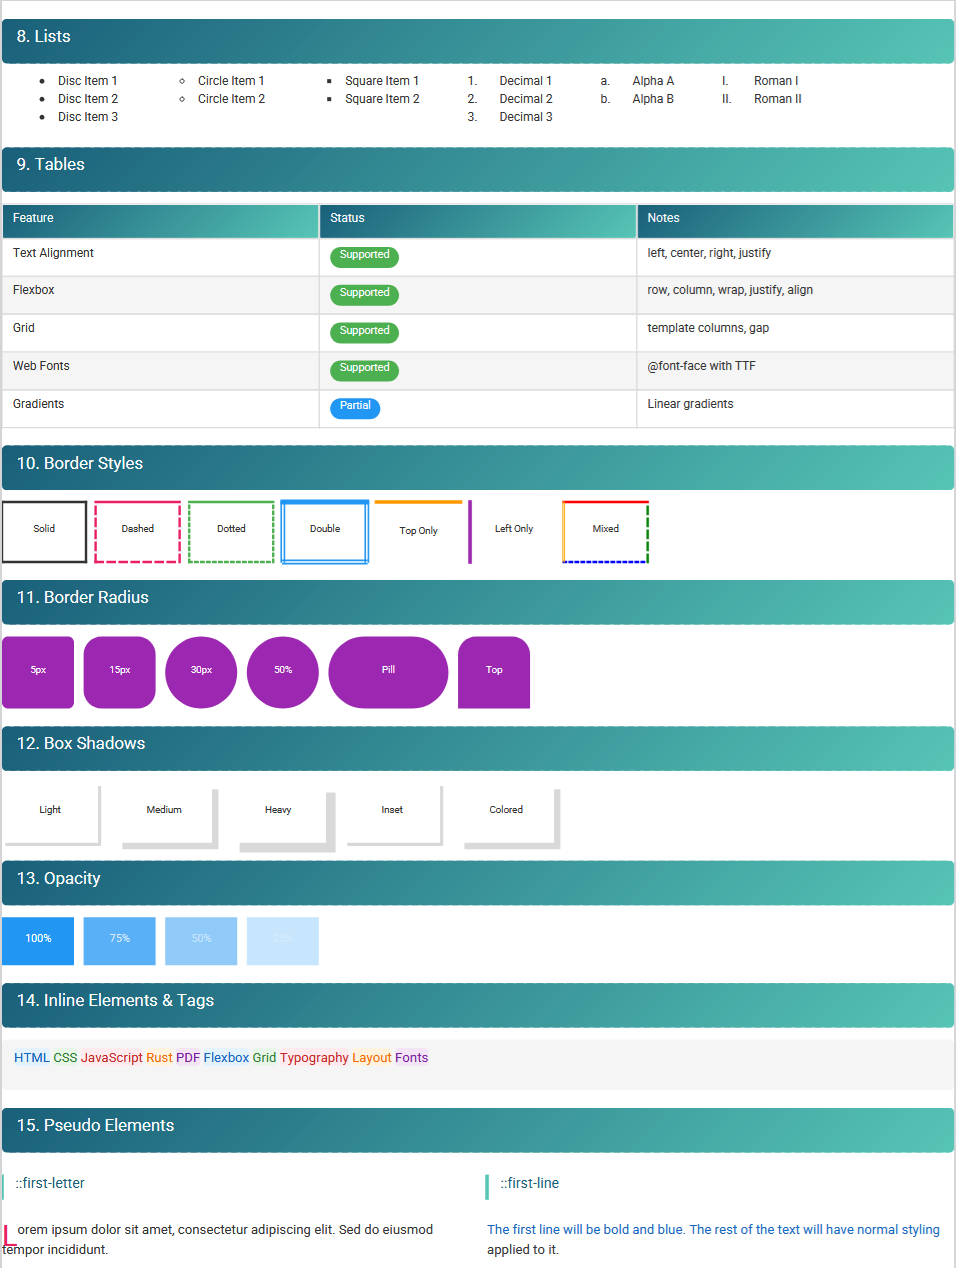Click the JavaScript inline tag

click(x=112, y=1057)
